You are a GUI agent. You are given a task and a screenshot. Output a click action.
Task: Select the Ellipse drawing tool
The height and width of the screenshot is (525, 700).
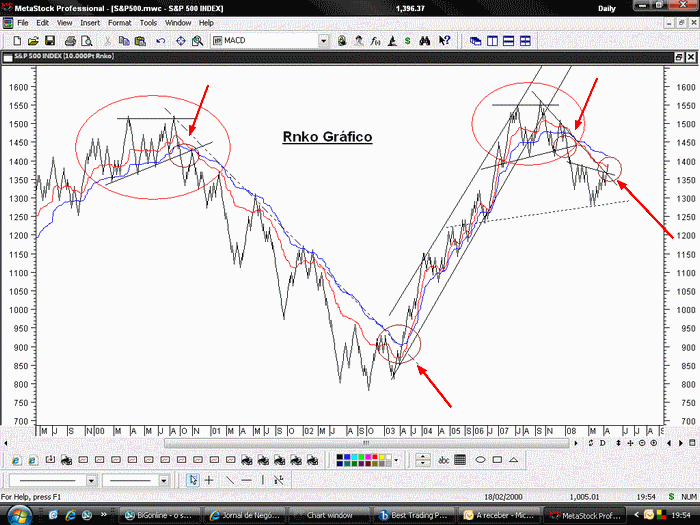(x=480, y=460)
